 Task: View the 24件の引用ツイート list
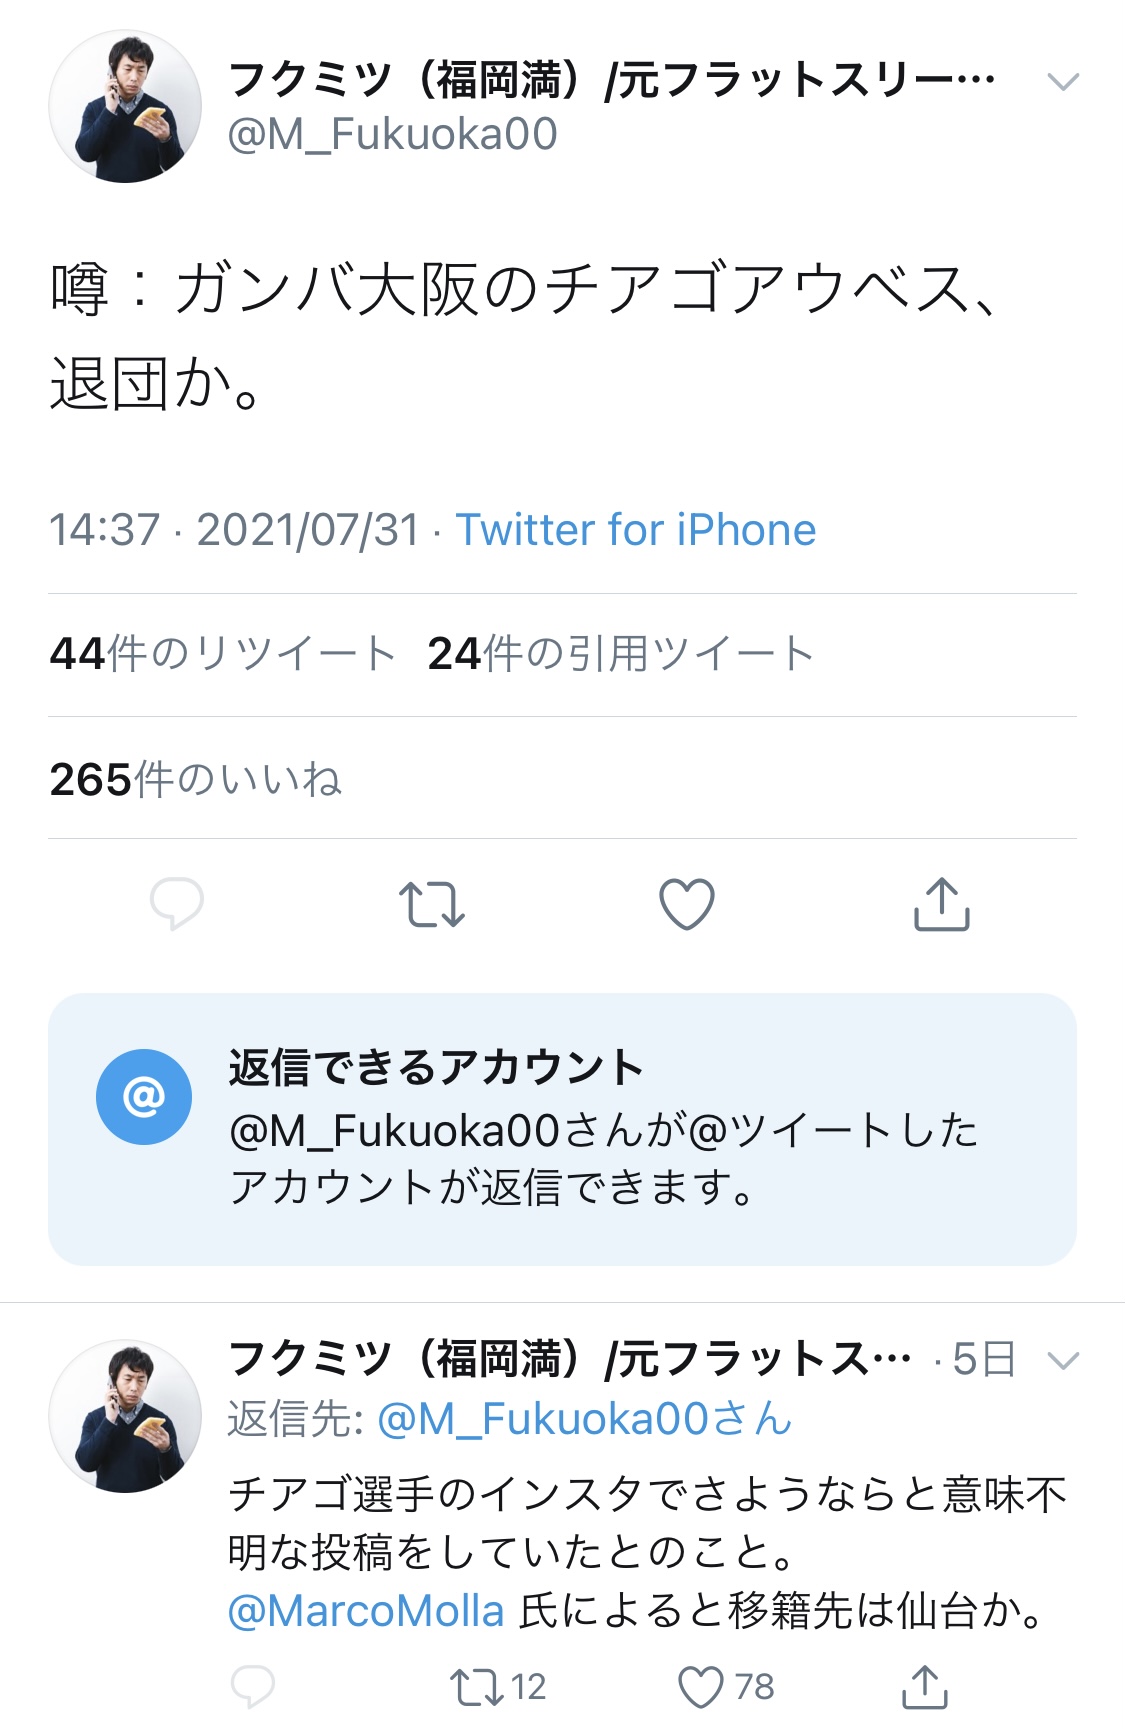tap(620, 654)
